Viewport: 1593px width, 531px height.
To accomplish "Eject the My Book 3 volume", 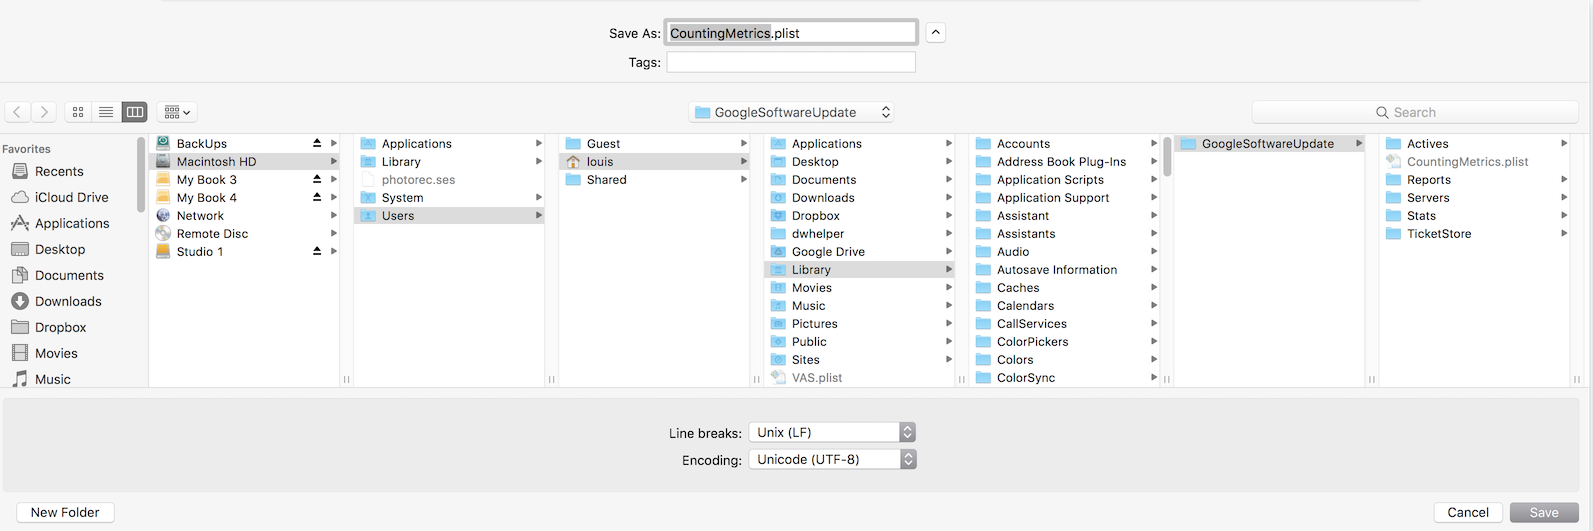I will coord(317,179).
